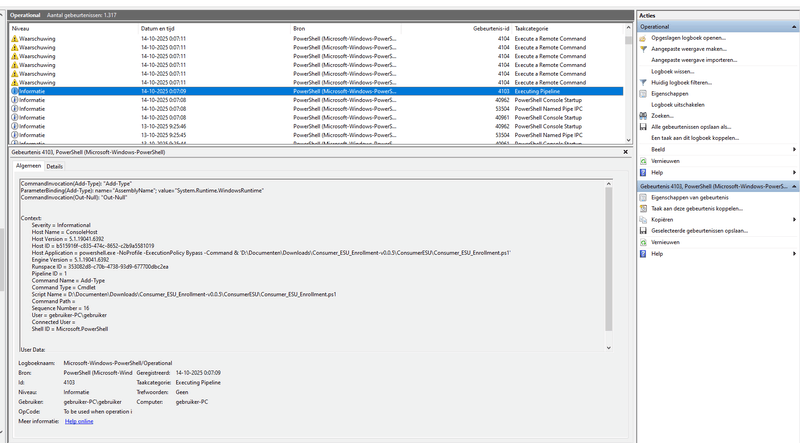Image resolution: width=800 pixels, height=443 pixels.
Task: Select the PowerShell Console Startup 40962 row at 0:07:08
Action: point(316,101)
